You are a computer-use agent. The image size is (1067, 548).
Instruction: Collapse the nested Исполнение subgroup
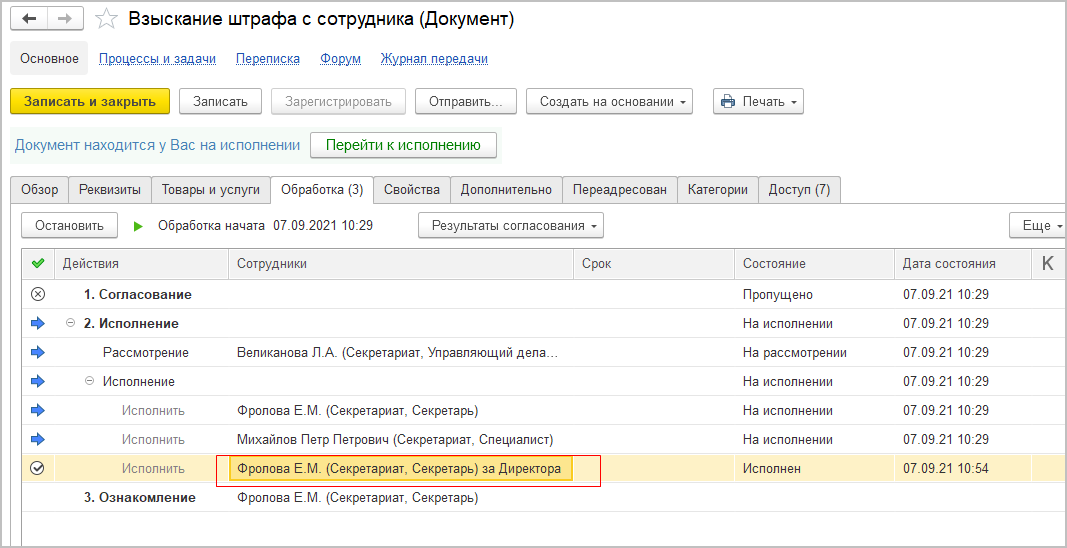click(x=90, y=382)
